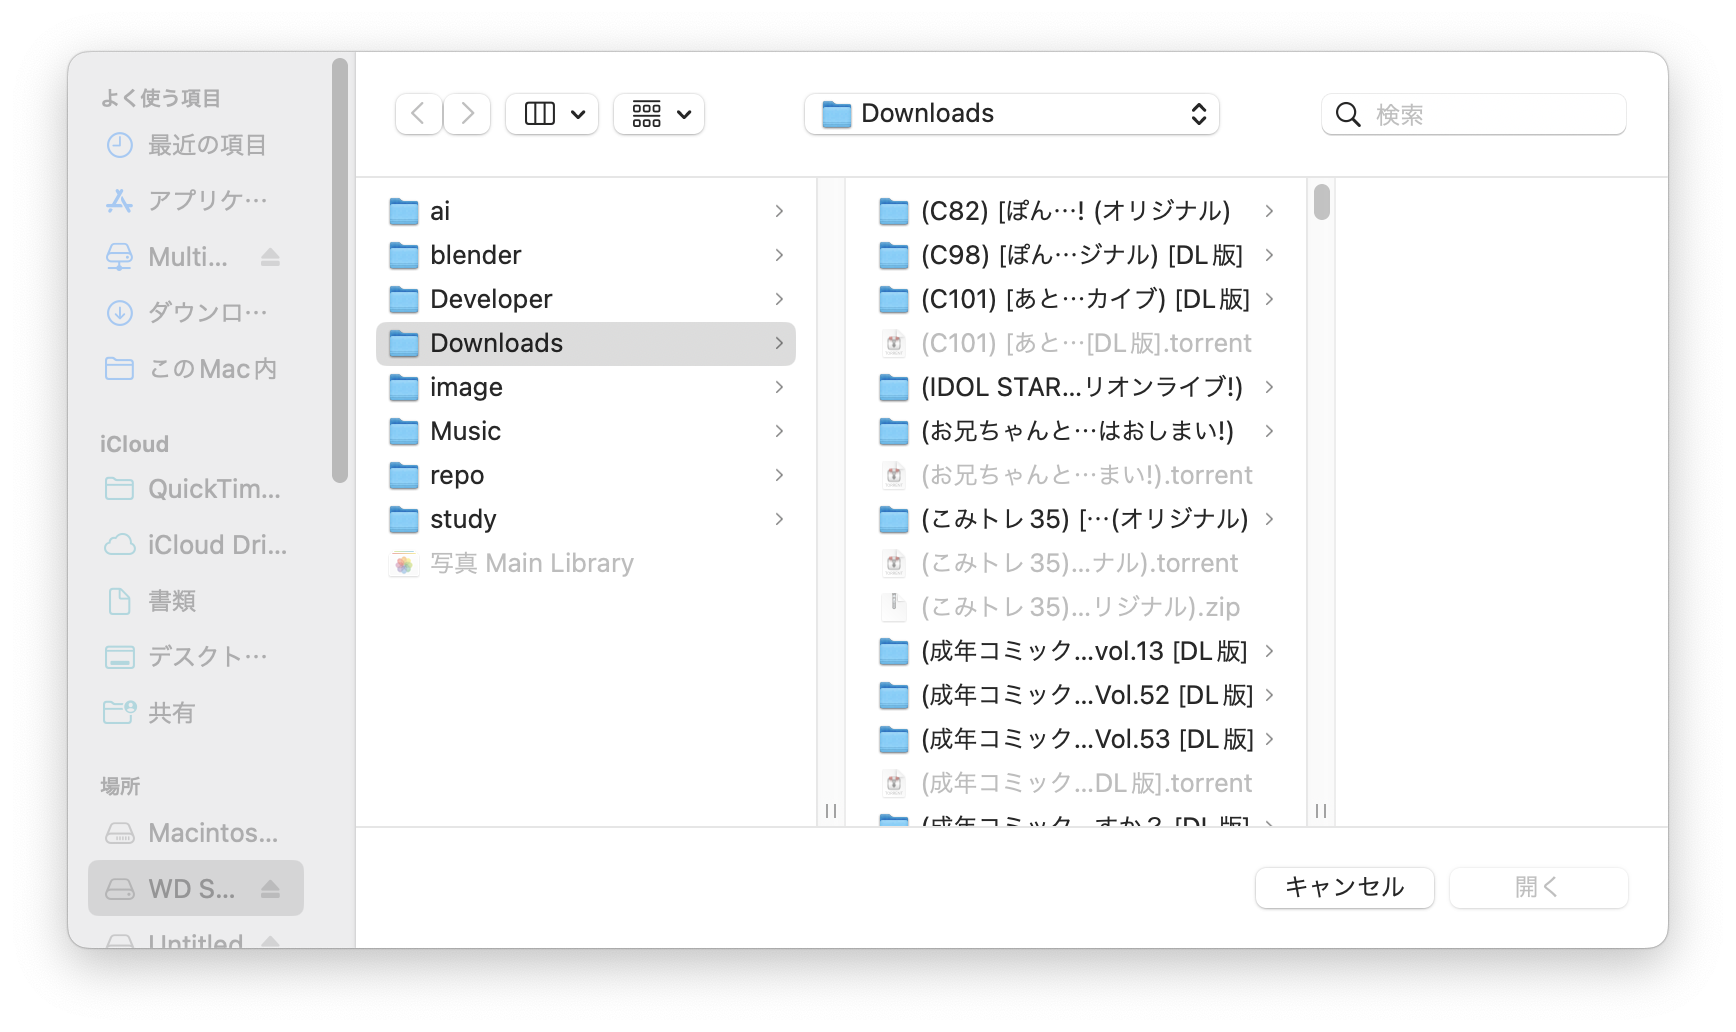The image size is (1736, 1032).
Task: Select the Macintosh disk in the sidebar
Action: click(x=196, y=833)
